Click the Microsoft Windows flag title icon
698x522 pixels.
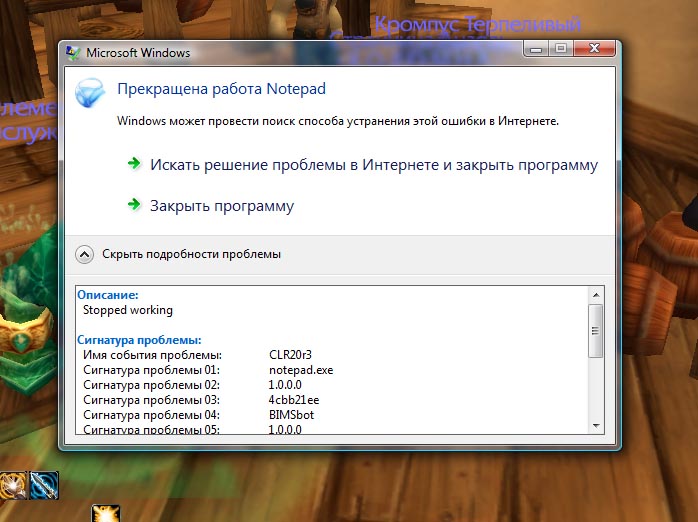[73, 53]
